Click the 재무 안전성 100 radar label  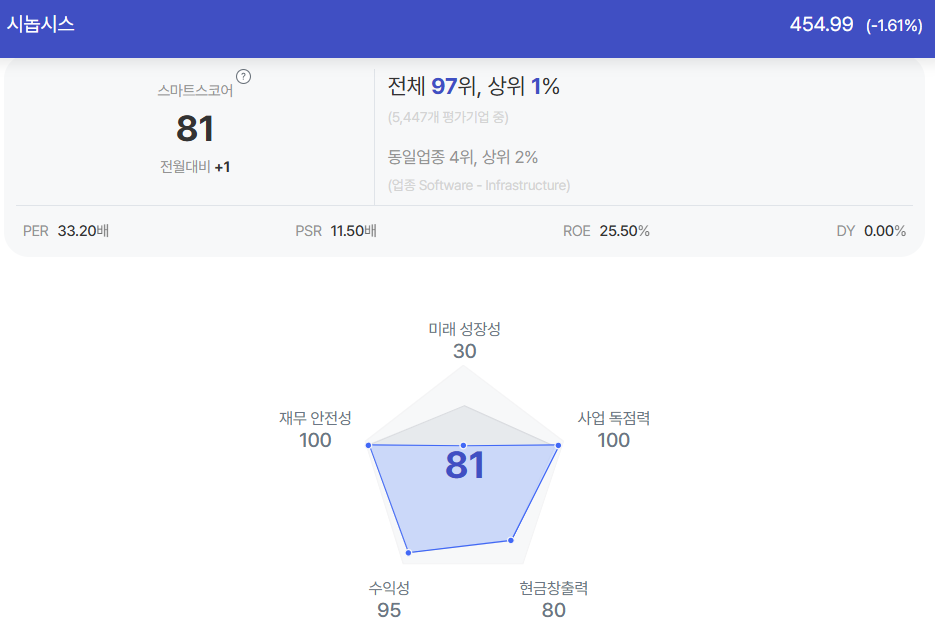pos(315,430)
